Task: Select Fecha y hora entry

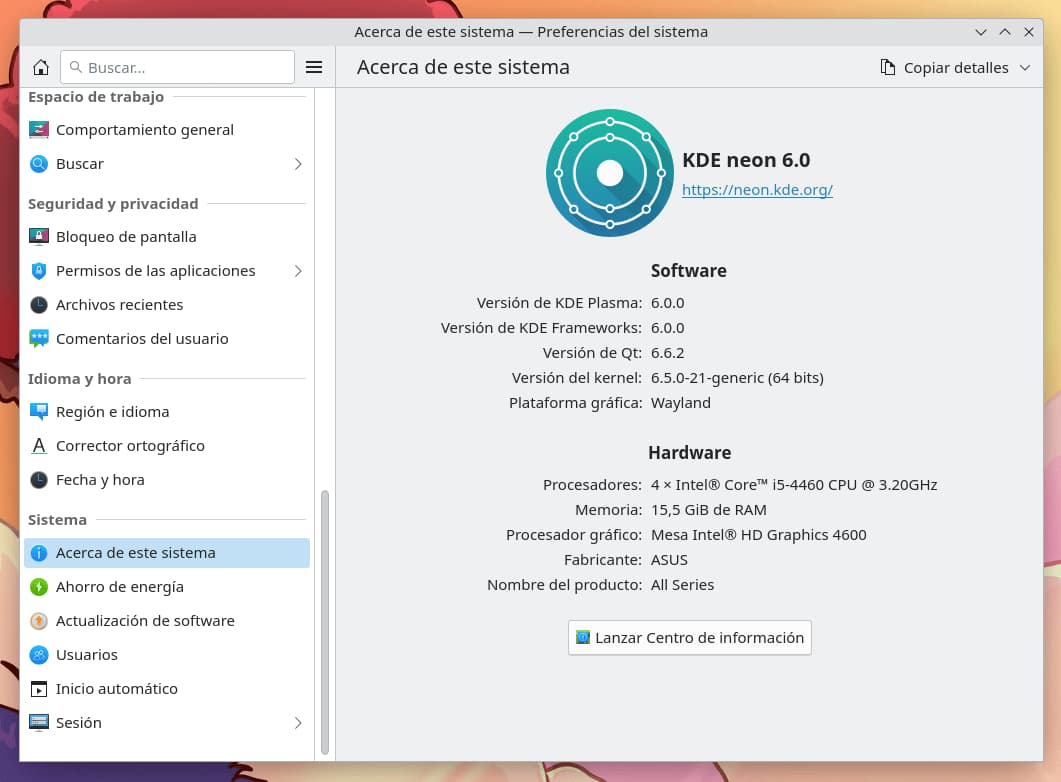Action: [x=166, y=480]
